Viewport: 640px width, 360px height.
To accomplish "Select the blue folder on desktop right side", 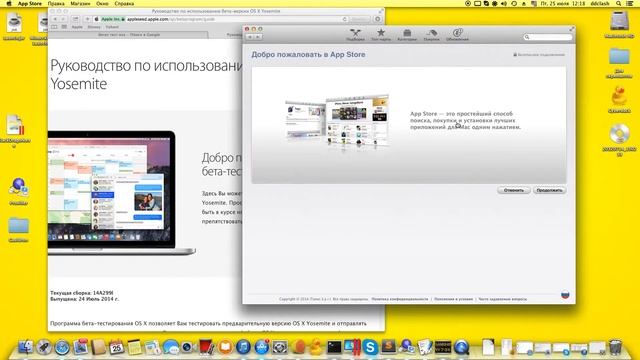I will (619, 57).
